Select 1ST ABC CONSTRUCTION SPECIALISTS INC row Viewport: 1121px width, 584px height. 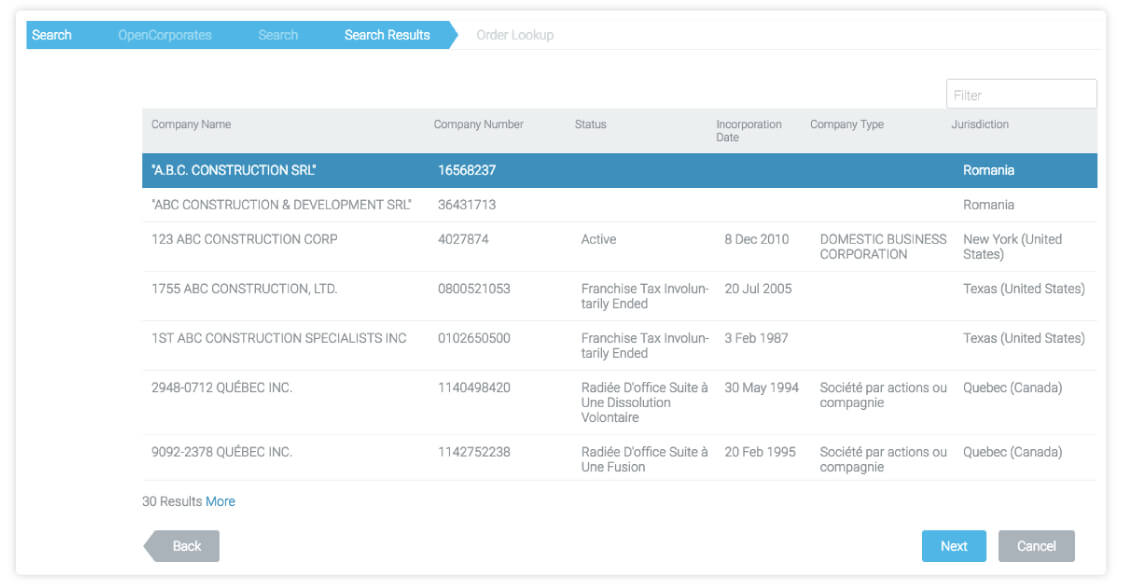[619, 345]
